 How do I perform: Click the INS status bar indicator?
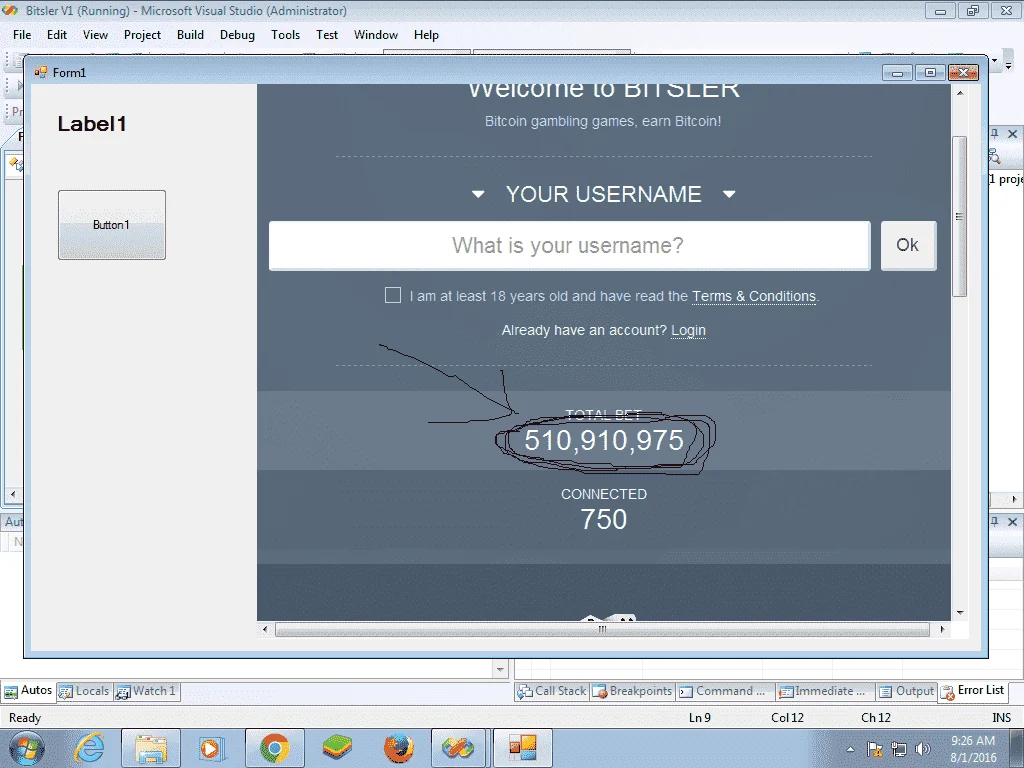1001,718
